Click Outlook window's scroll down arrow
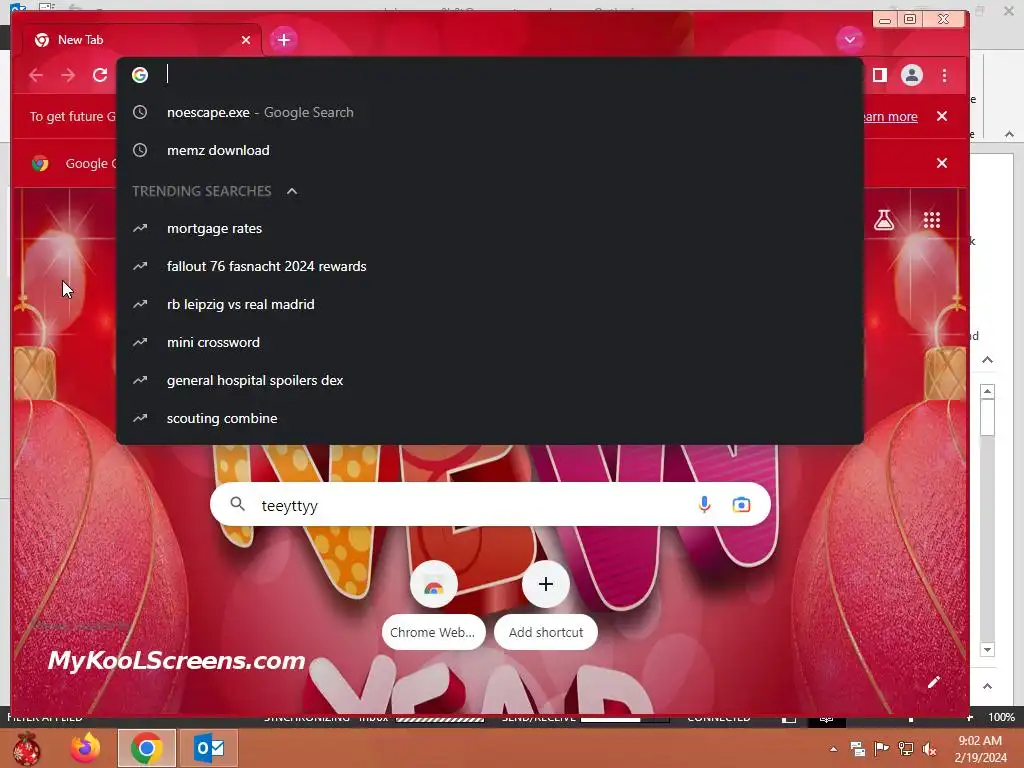 (987, 650)
